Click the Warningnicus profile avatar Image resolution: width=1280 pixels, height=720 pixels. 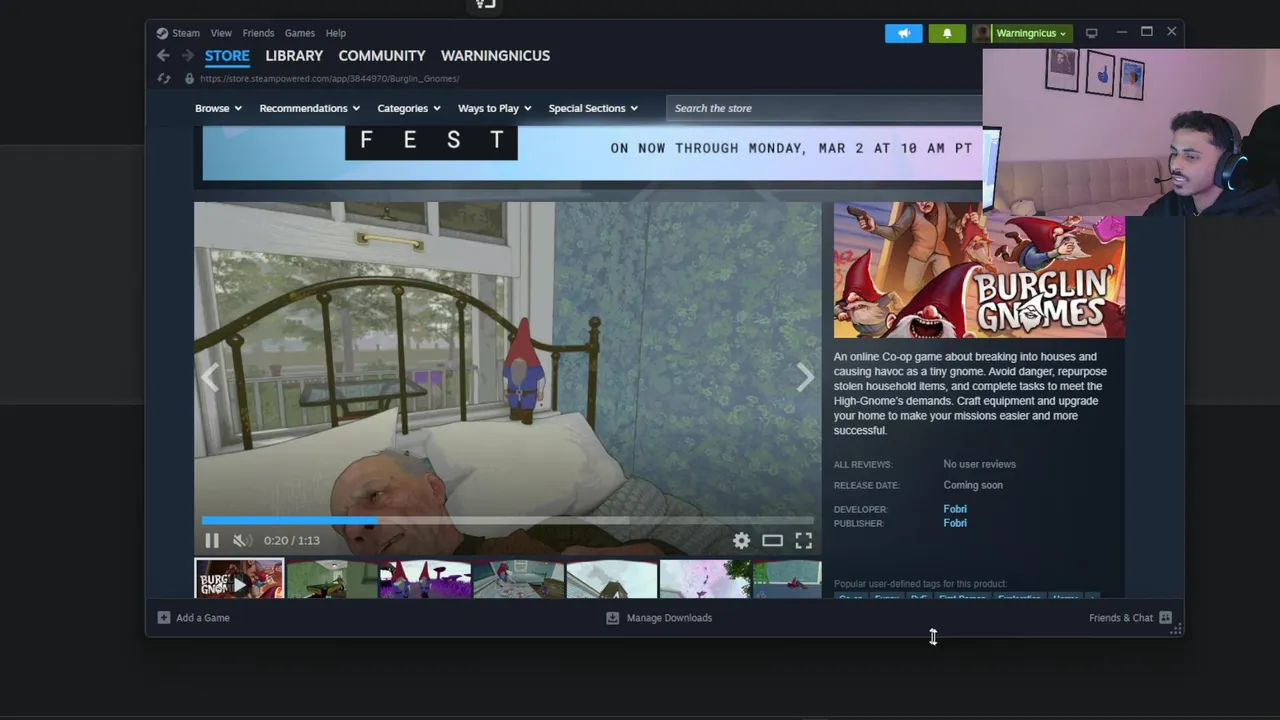pos(982,33)
